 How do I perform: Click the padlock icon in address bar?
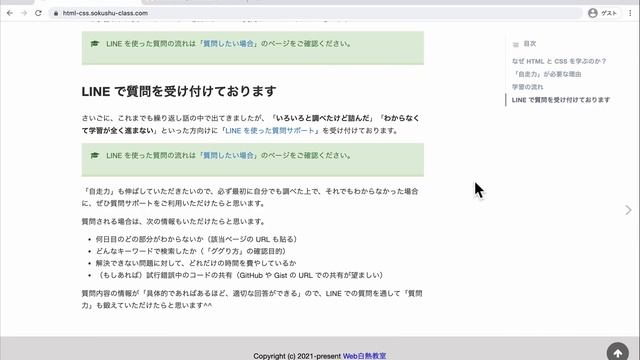[56, 13]
